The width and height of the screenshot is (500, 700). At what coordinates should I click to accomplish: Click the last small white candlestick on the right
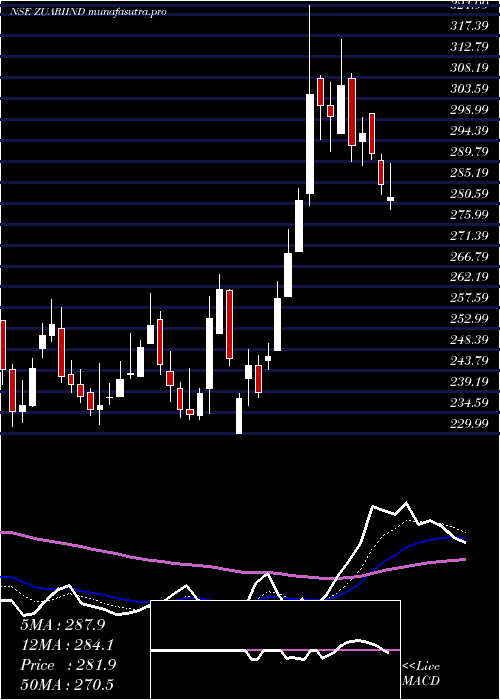pos(391,199)
